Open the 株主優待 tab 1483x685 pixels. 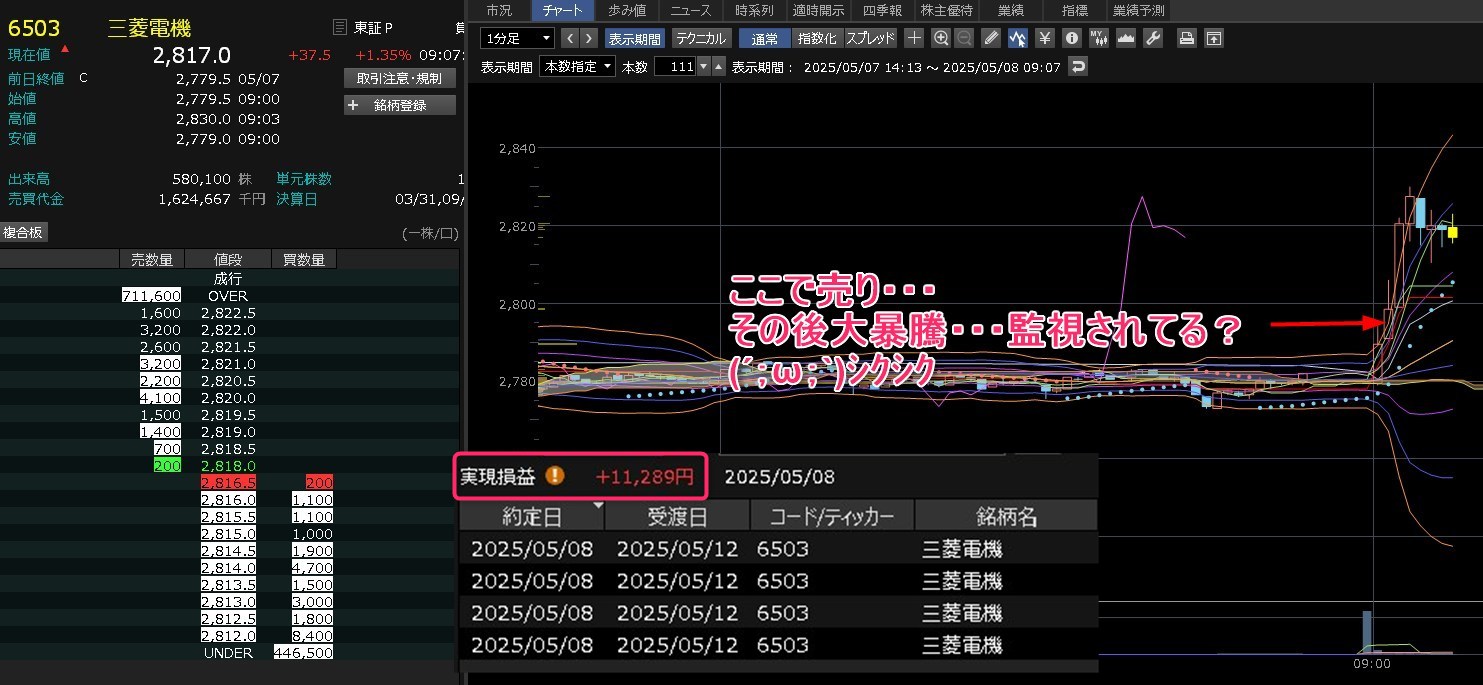pos(946,10)
